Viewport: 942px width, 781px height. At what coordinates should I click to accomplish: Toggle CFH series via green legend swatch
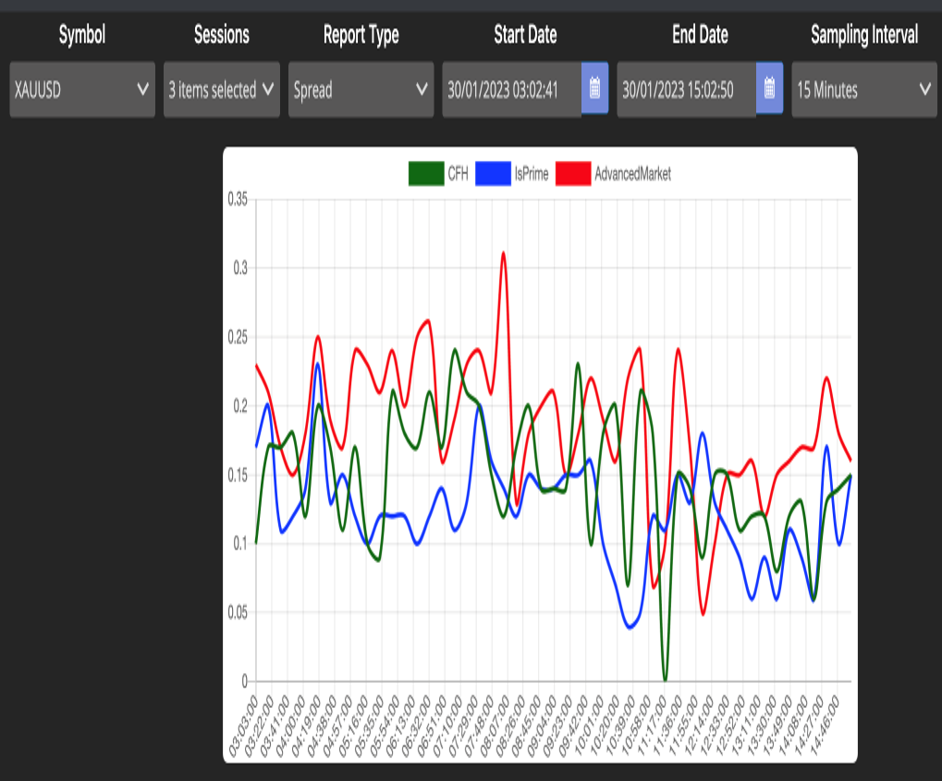point(425,173)
